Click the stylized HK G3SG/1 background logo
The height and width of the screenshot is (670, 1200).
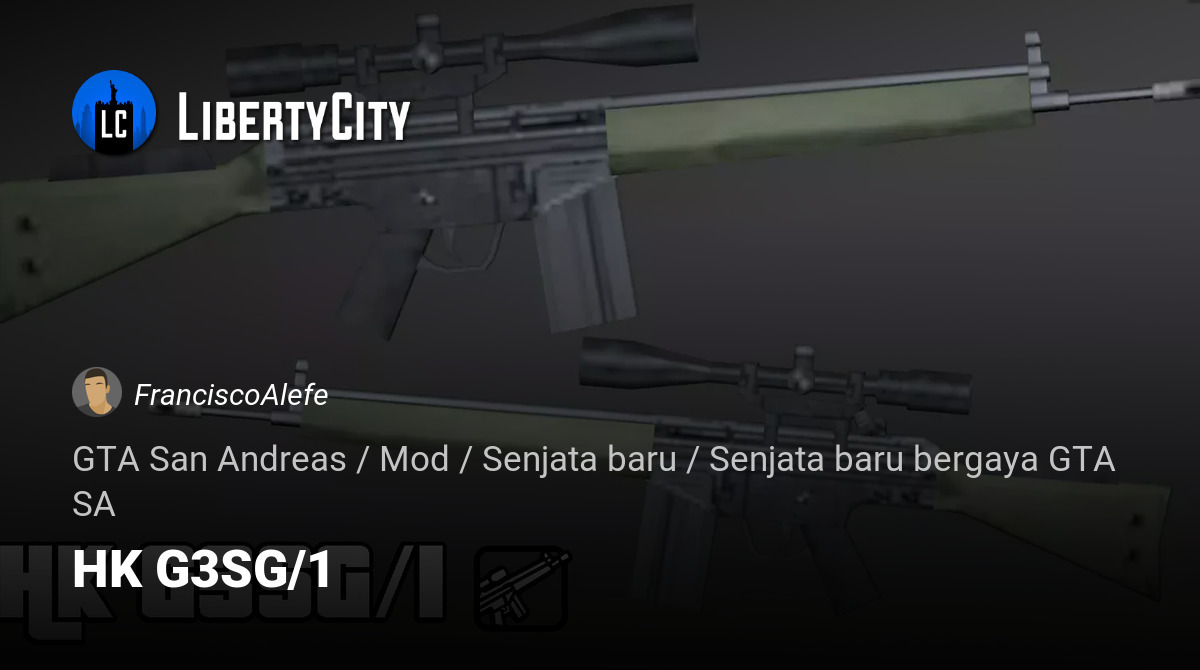(222, 583)
